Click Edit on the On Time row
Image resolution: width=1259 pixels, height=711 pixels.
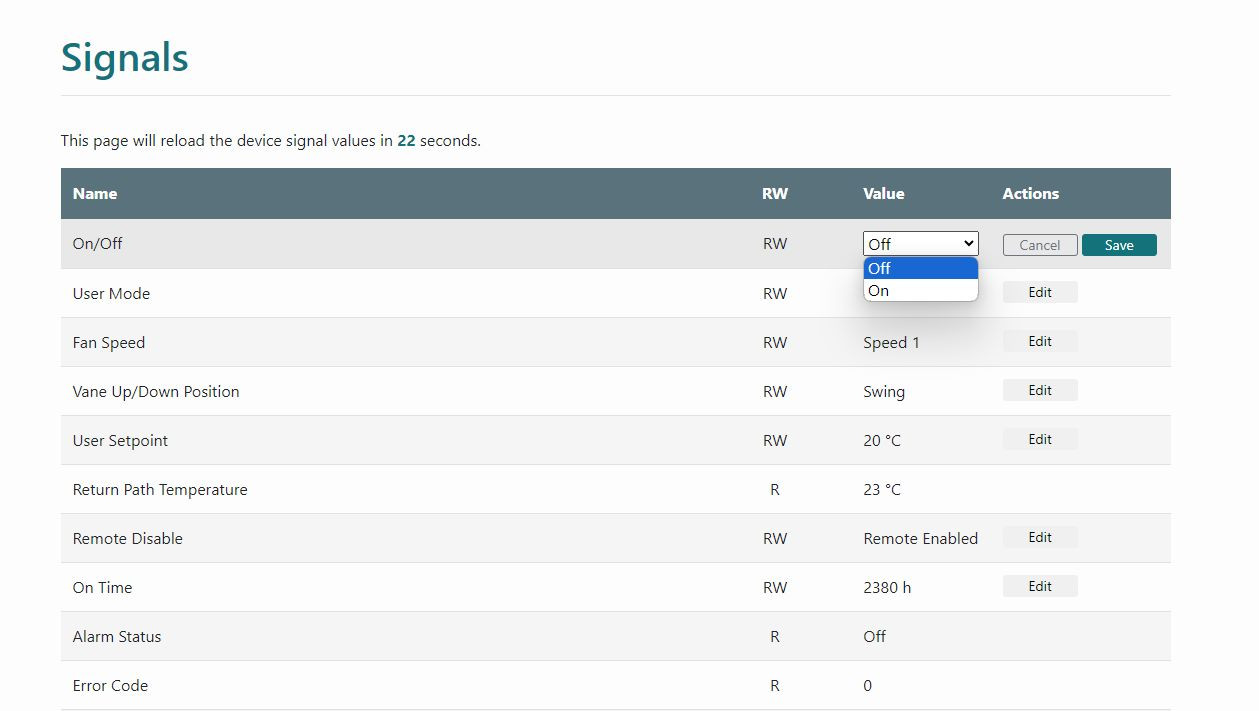[1040, 586]
